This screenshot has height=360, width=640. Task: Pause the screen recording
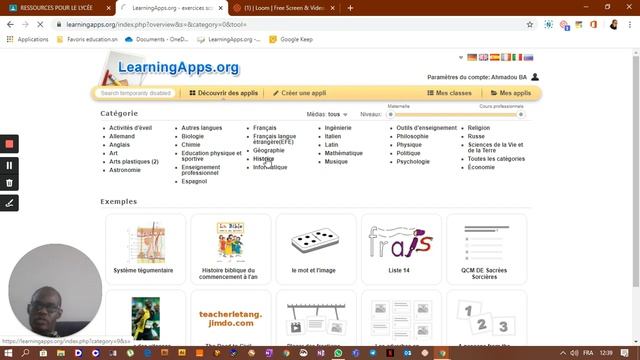pyautogui.click(x=9, y=165)
